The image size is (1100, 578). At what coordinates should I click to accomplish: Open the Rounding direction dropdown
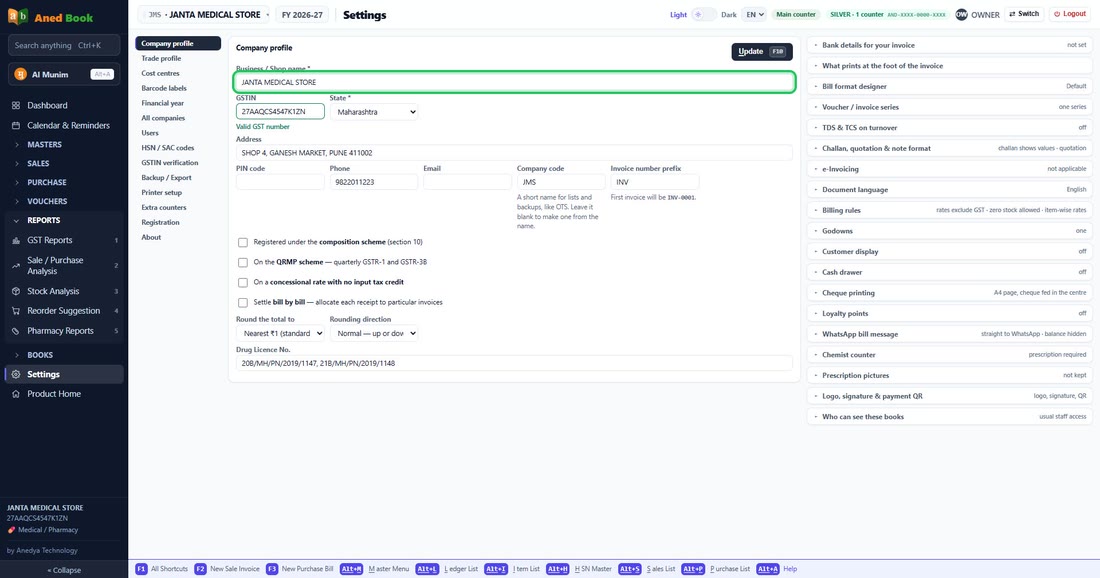(374, 333)
